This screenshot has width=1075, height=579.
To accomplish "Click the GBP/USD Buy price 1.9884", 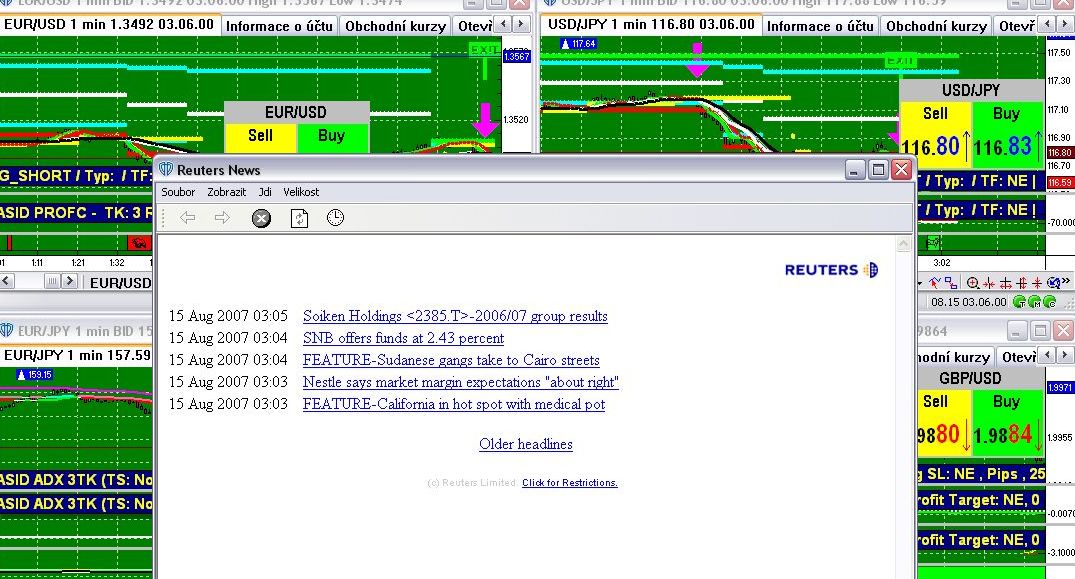I will click(1002, 435).
